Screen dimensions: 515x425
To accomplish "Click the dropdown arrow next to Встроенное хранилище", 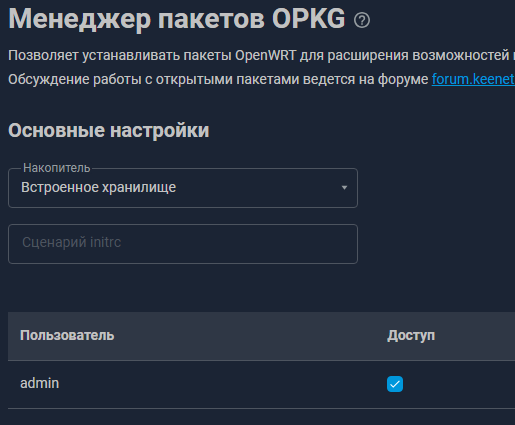I will tap(344, 188).
